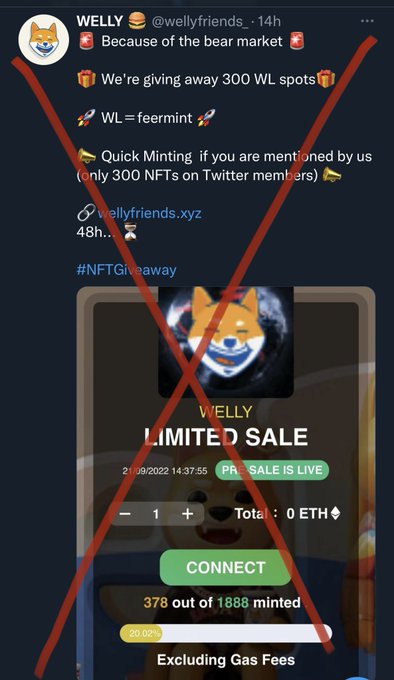Click the burger emoji next to WELLY
Screen dimensions: 394x680
tap(137, 21)
